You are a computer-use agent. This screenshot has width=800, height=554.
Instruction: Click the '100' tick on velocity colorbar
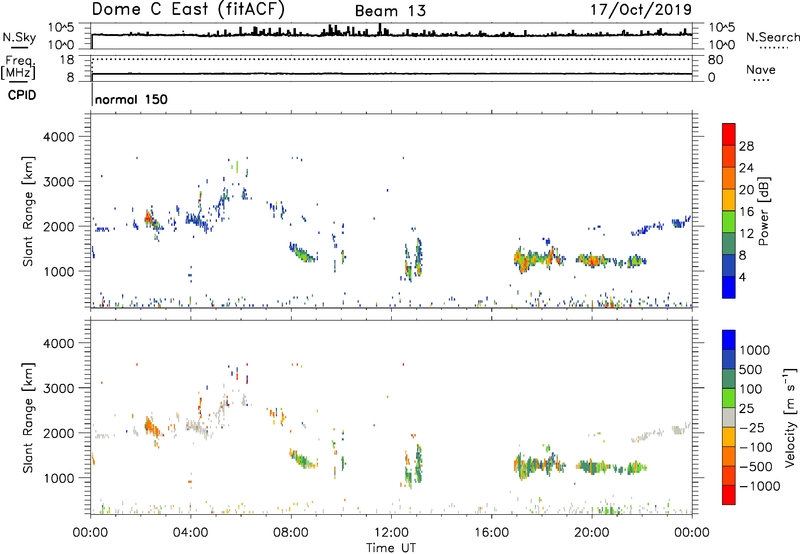tap(751, 389)
